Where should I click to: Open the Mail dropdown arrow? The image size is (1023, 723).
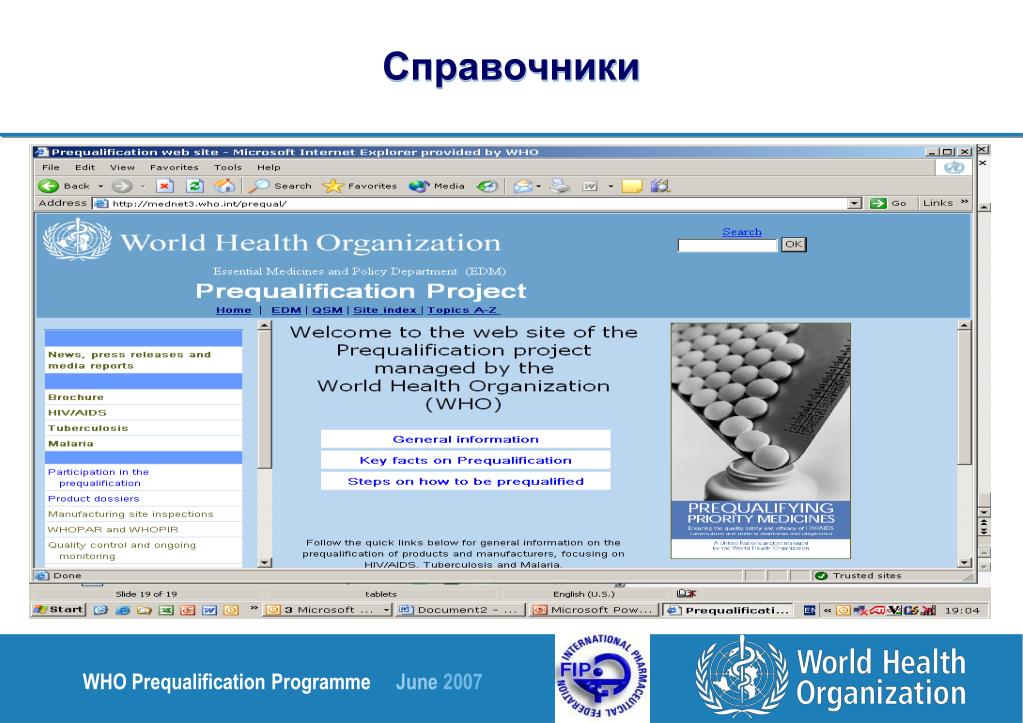[x=538, y=187]
